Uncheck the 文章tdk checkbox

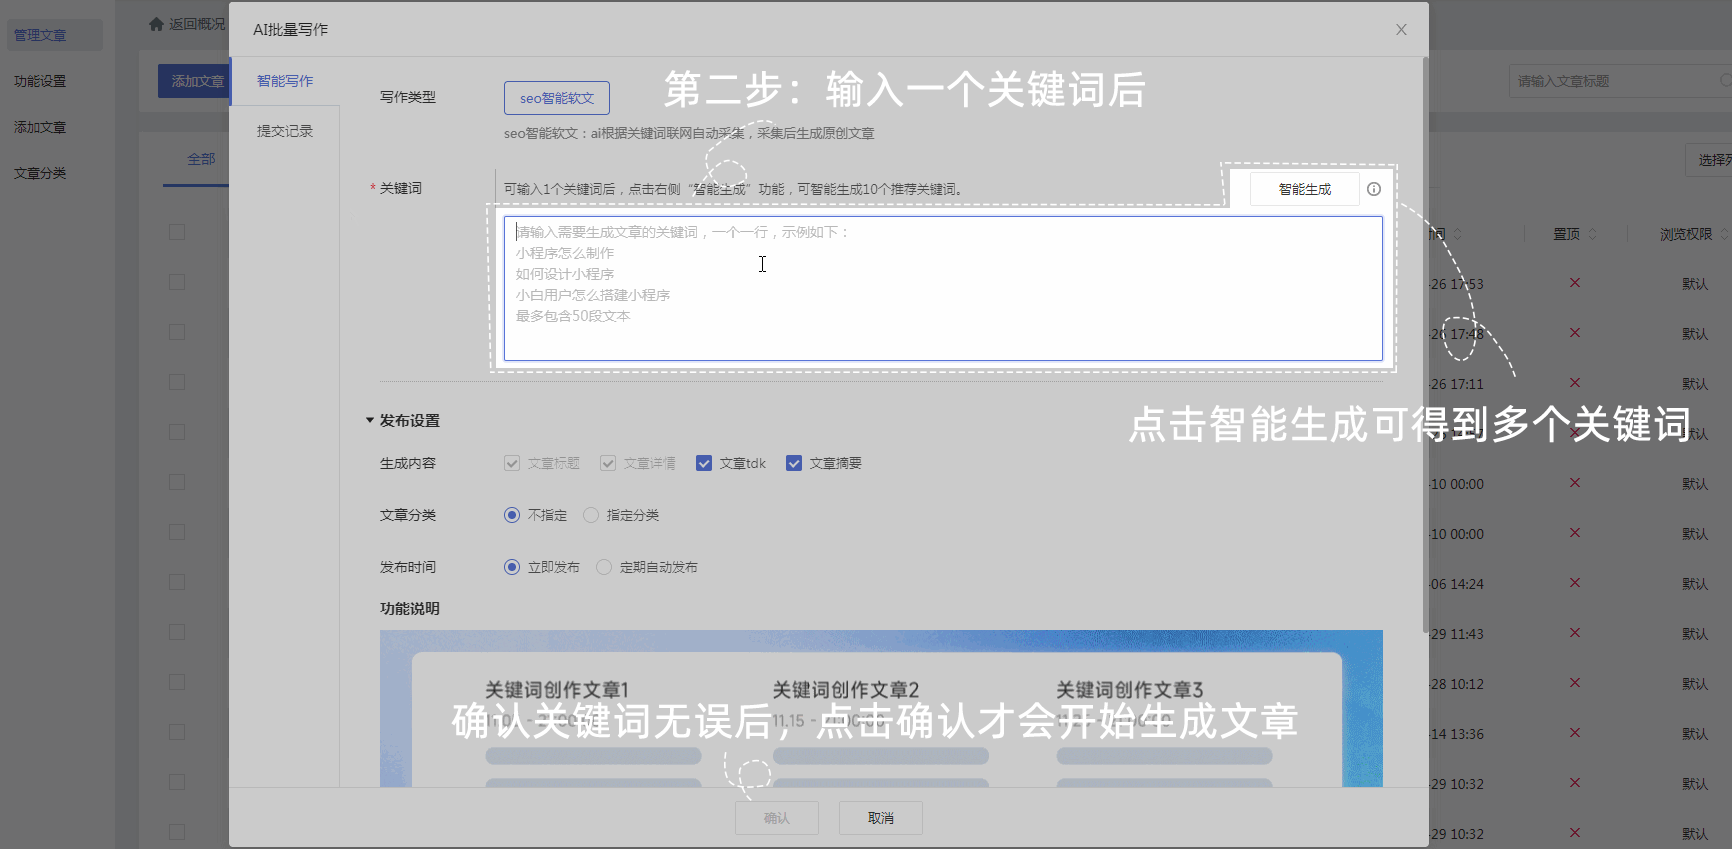tap(704, 463)
